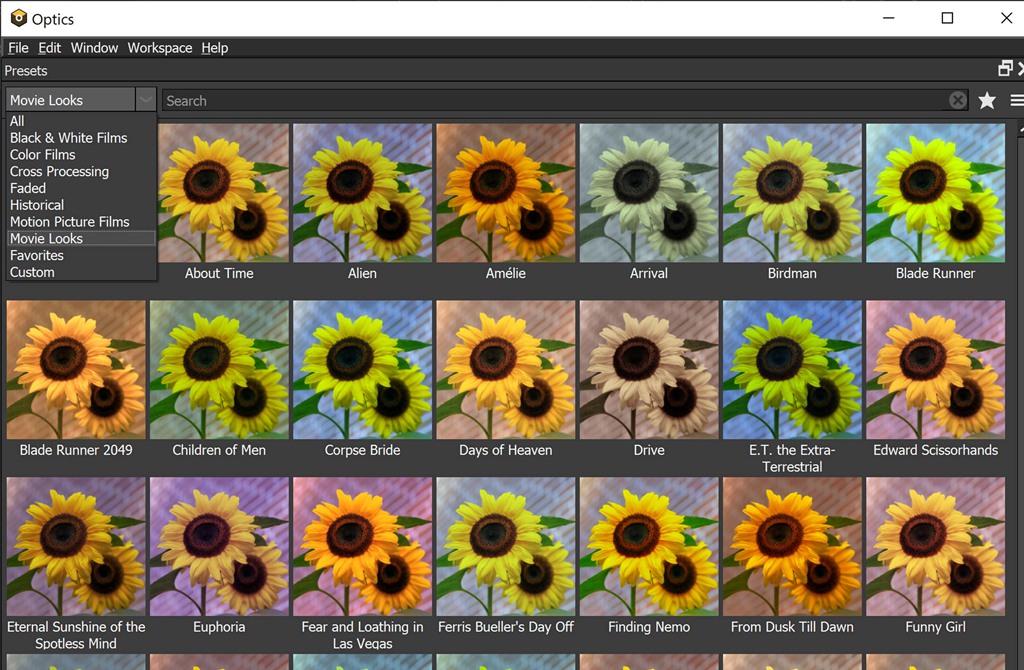Pick the Faded category
The image size is (1024, 670).
tap(81, 188)
